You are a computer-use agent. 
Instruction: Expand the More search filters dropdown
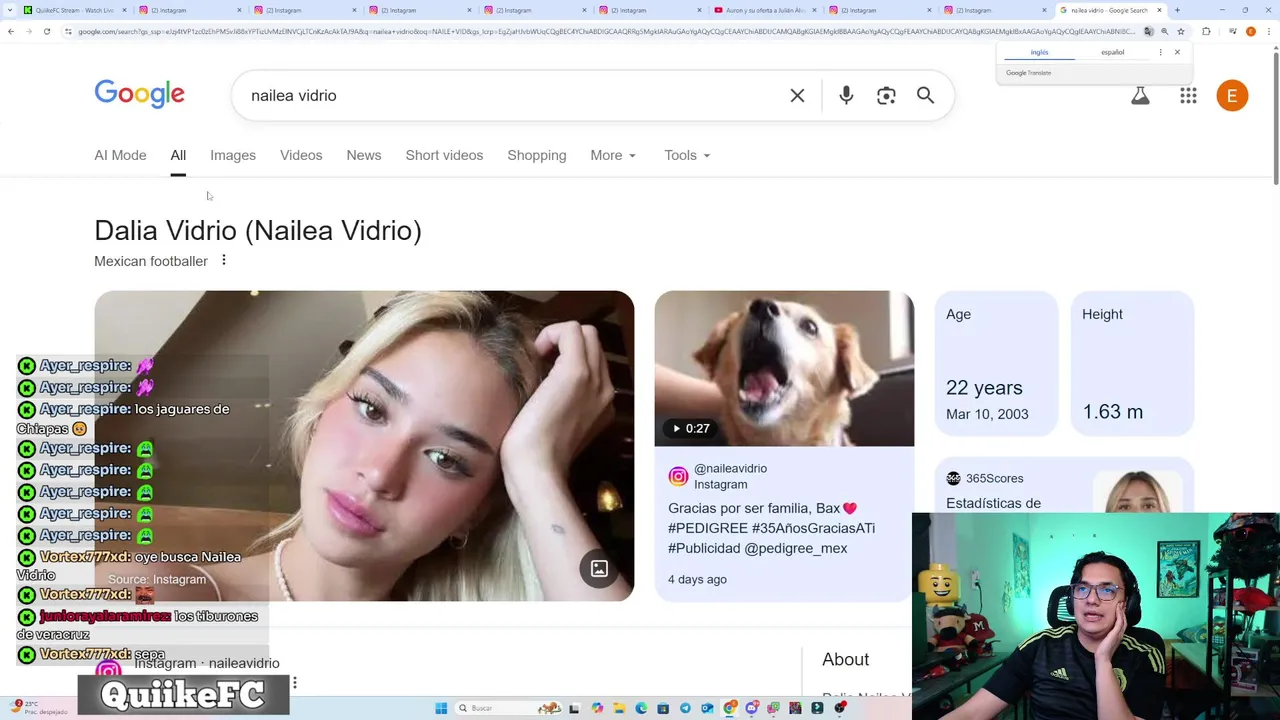click(x=613, y=155)
